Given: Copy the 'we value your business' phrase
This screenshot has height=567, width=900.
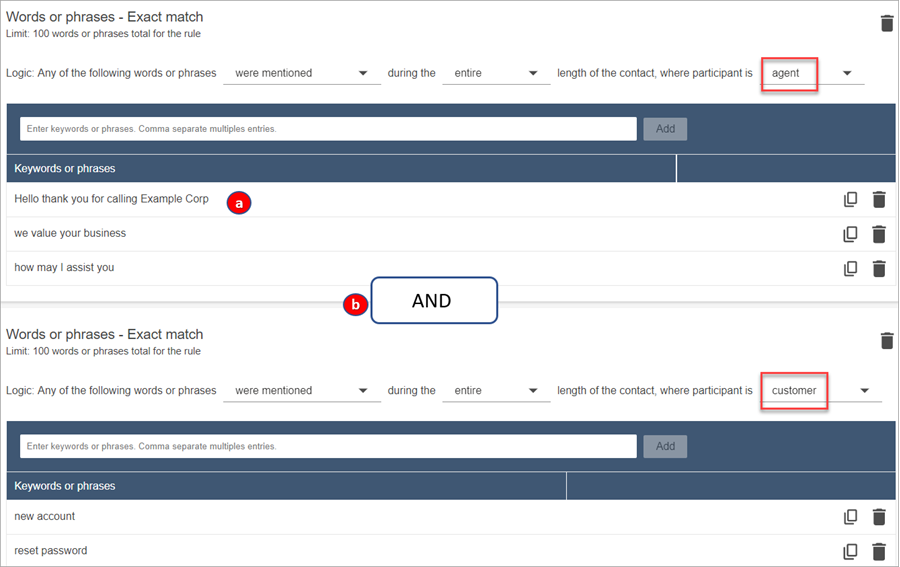Looking at the screenshot, I should [x=850, y=234].
